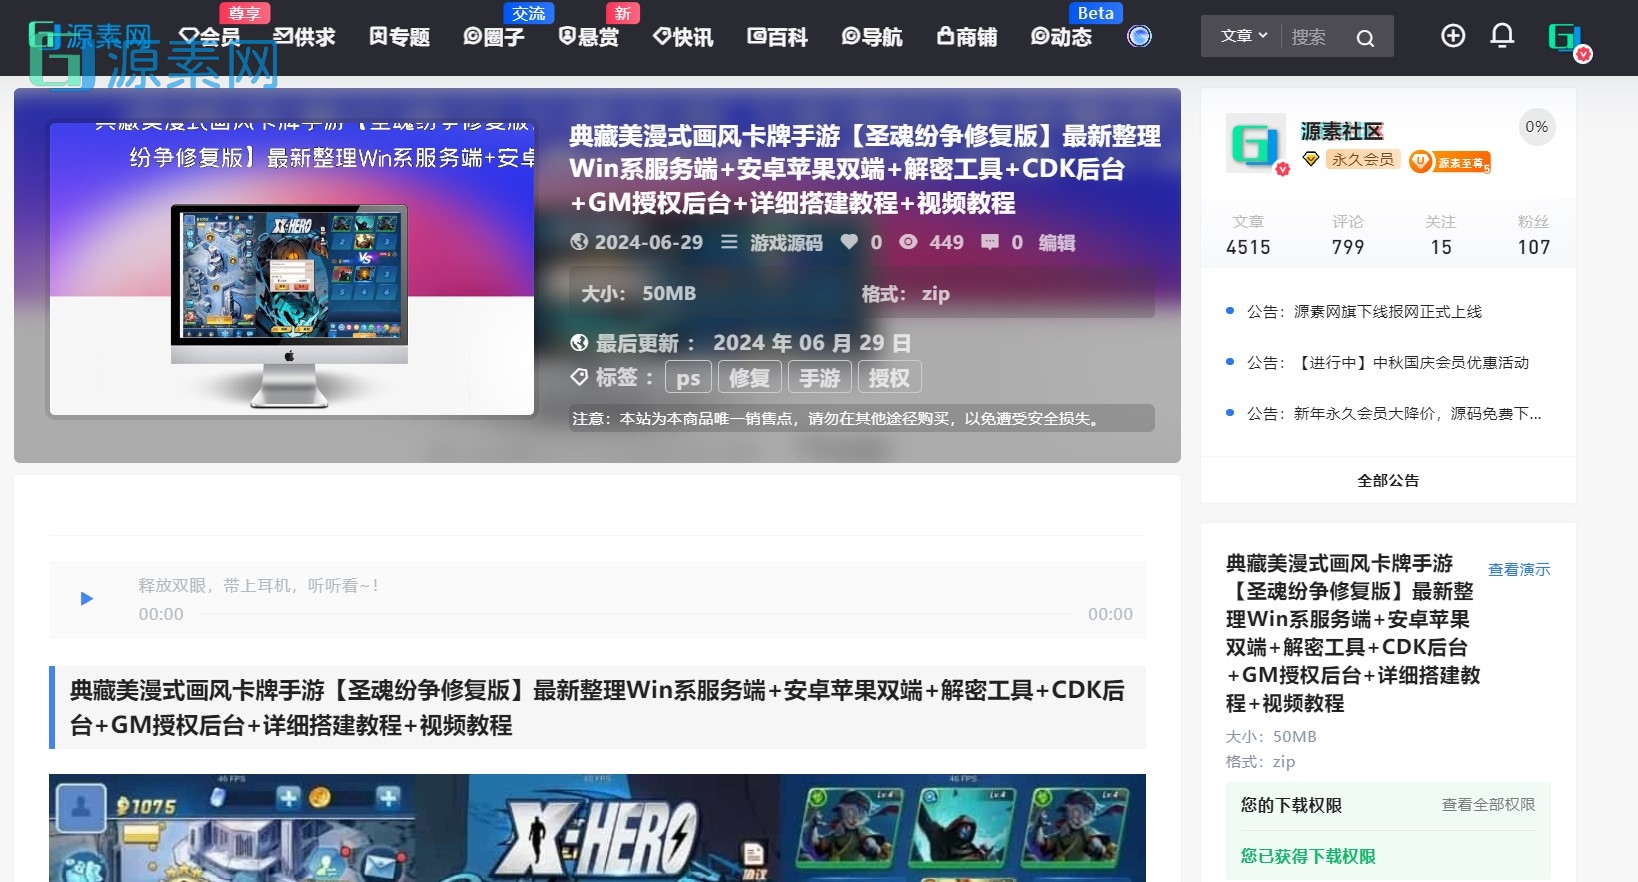Click the audio progress bar
1638x882 pixels.
636,614
